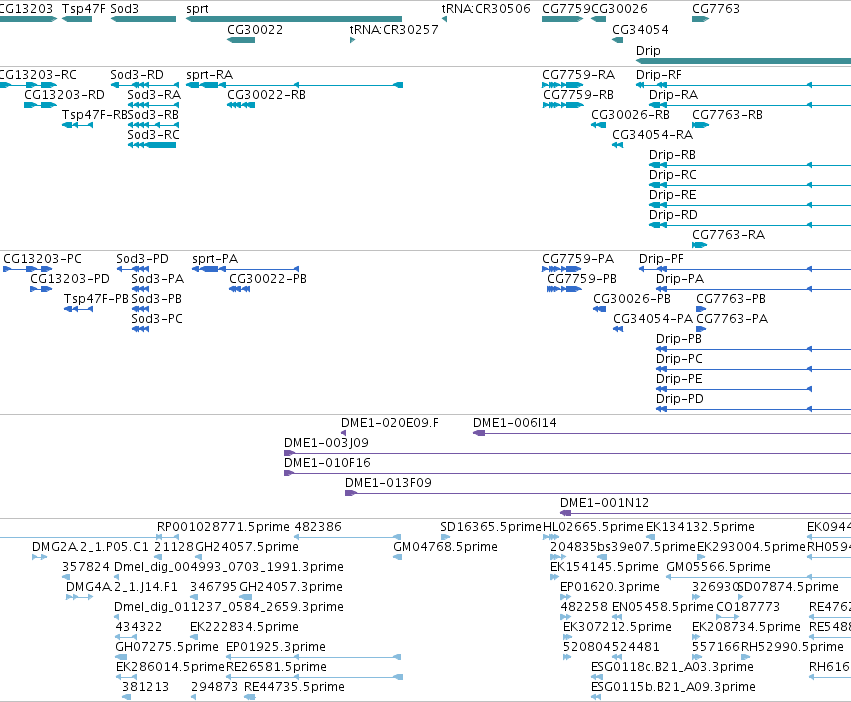Click the ESG0118c.B21_A03.3prime EST label
Image resolution: width=851 pixels, height=702 pixels.
pyautogui.click(x=672, y=667)
